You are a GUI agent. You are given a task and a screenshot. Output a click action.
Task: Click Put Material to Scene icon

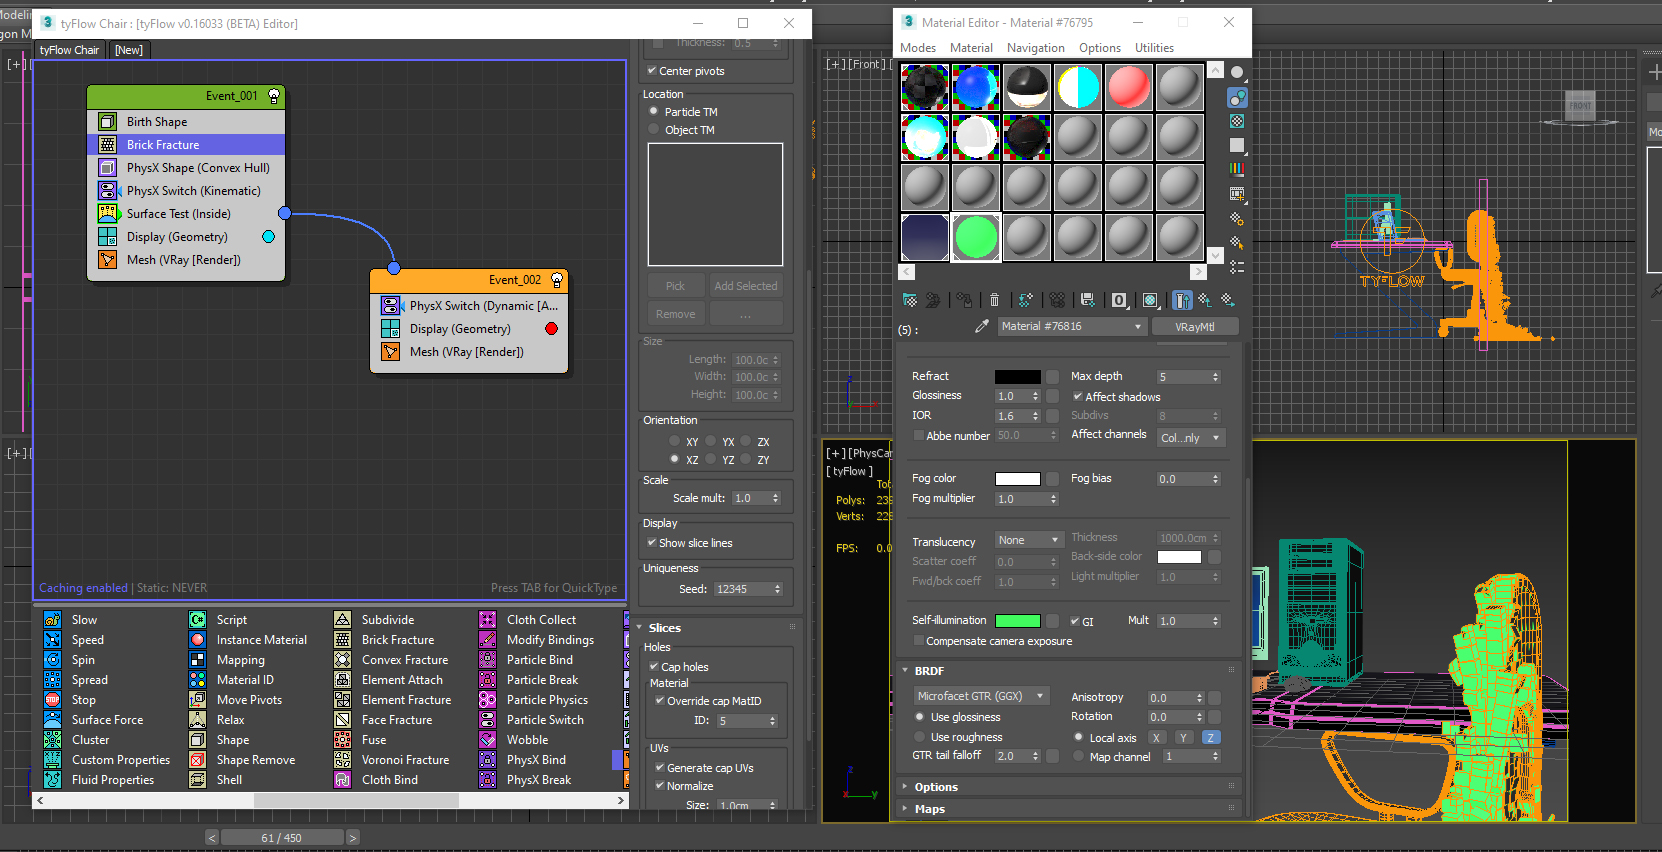[x=933, y=300]
